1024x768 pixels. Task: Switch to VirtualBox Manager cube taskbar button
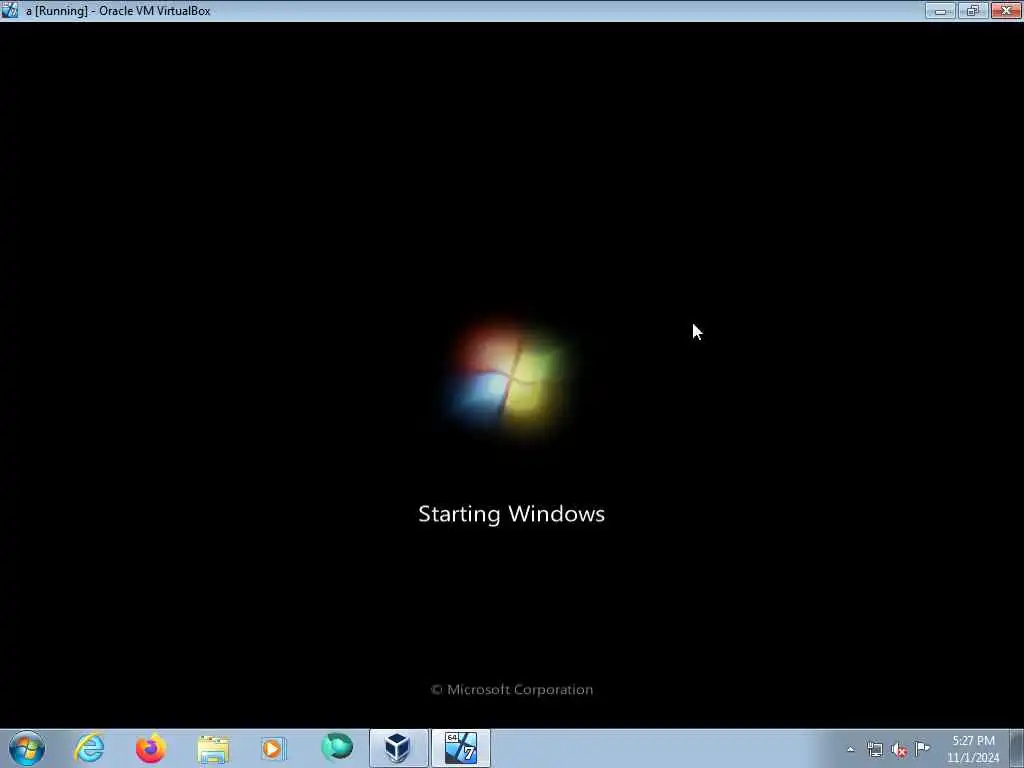398,748
